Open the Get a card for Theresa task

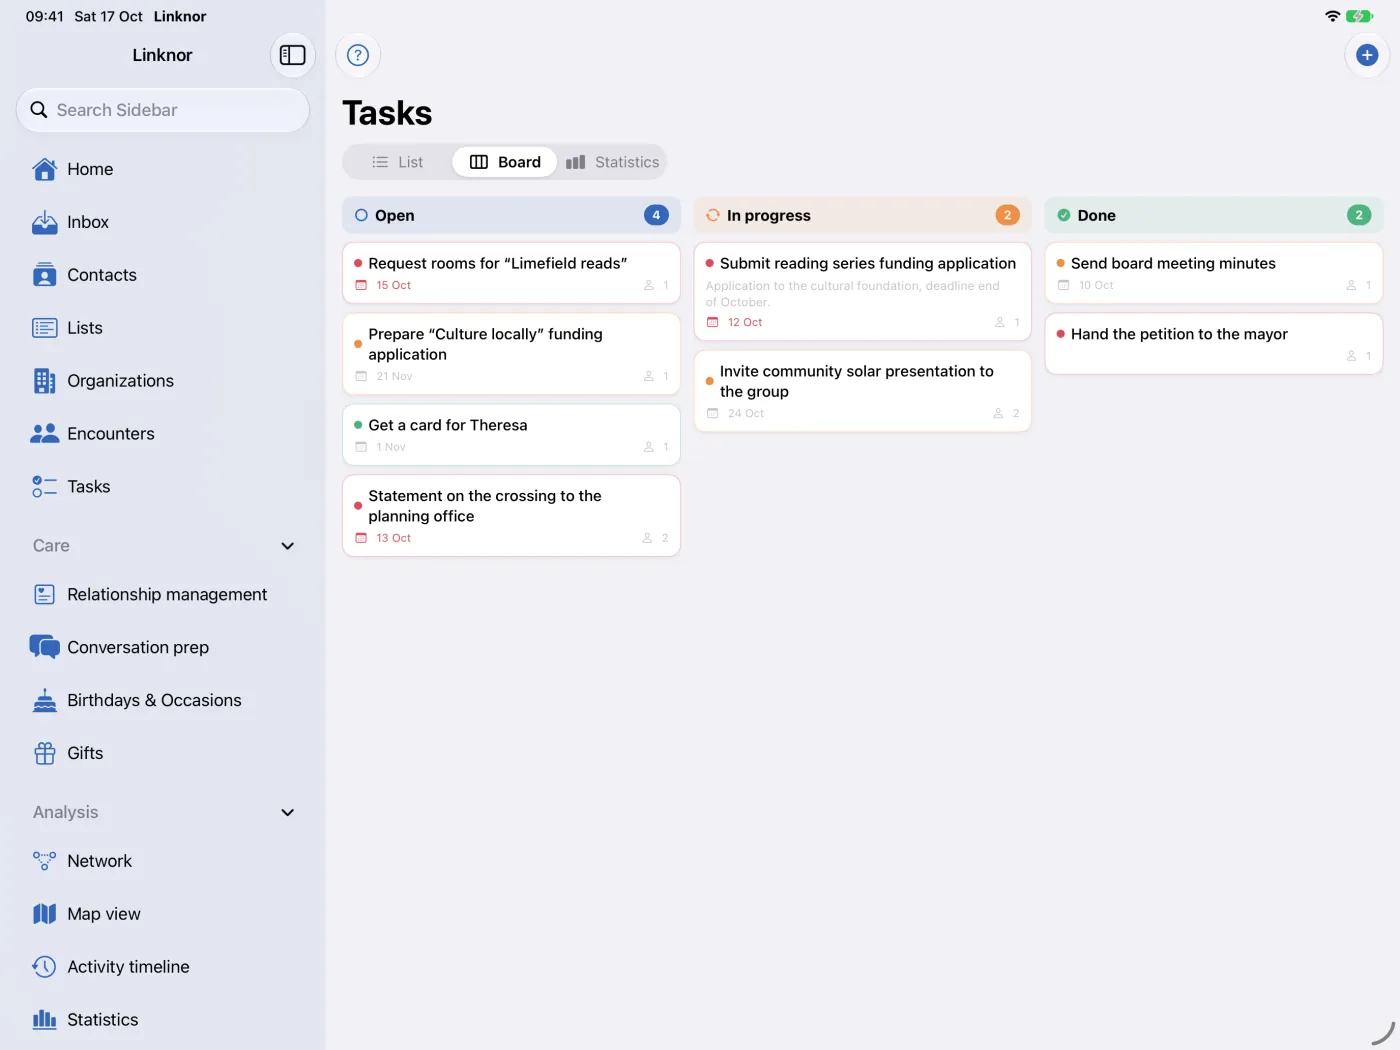click(512, 435)
